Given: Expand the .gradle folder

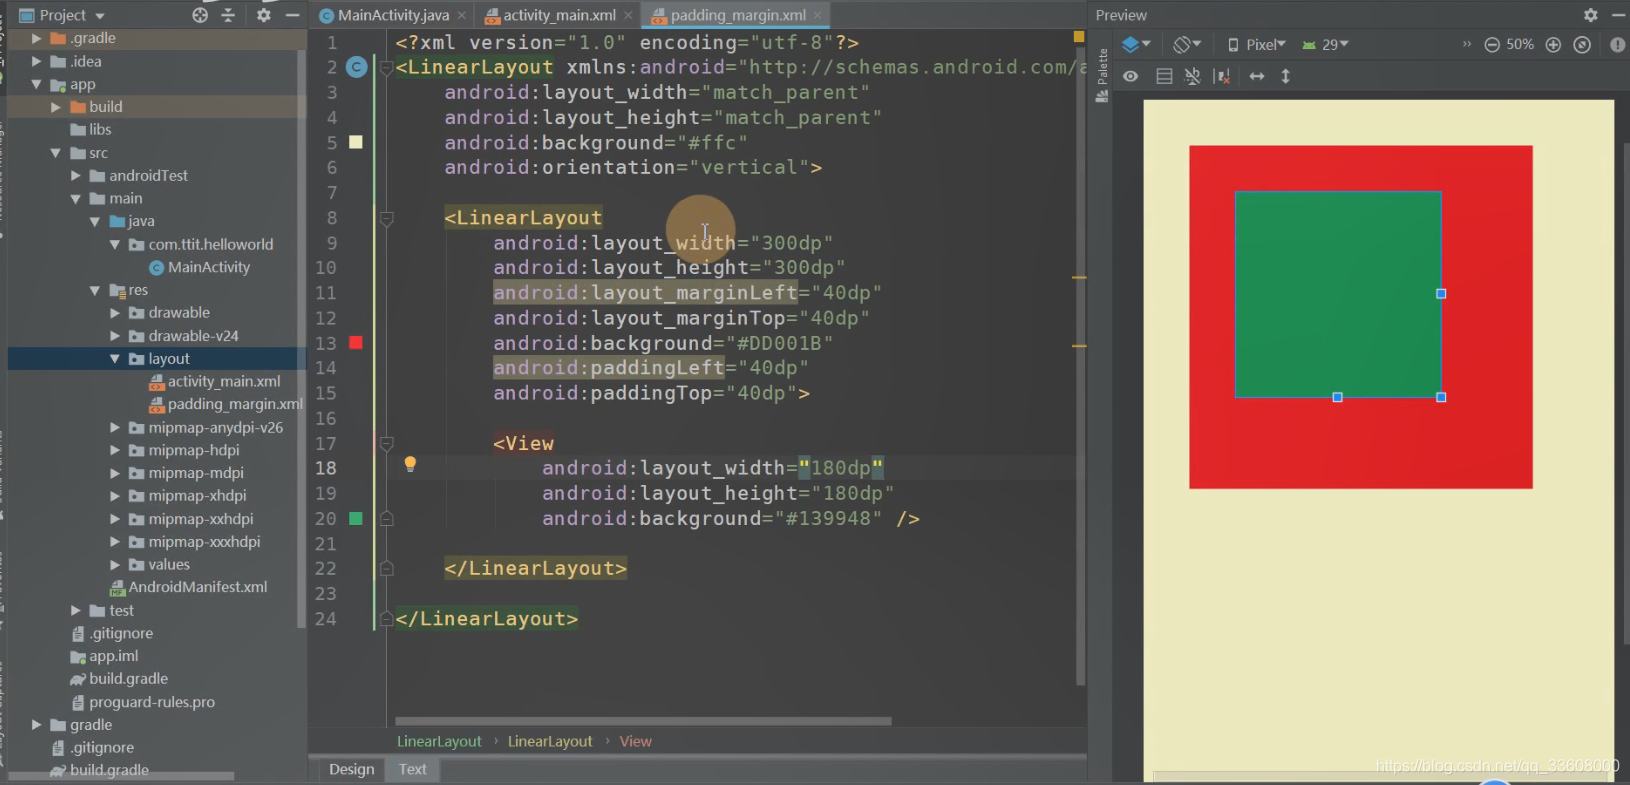Looking at the screenshot, I should coord(37,38).
